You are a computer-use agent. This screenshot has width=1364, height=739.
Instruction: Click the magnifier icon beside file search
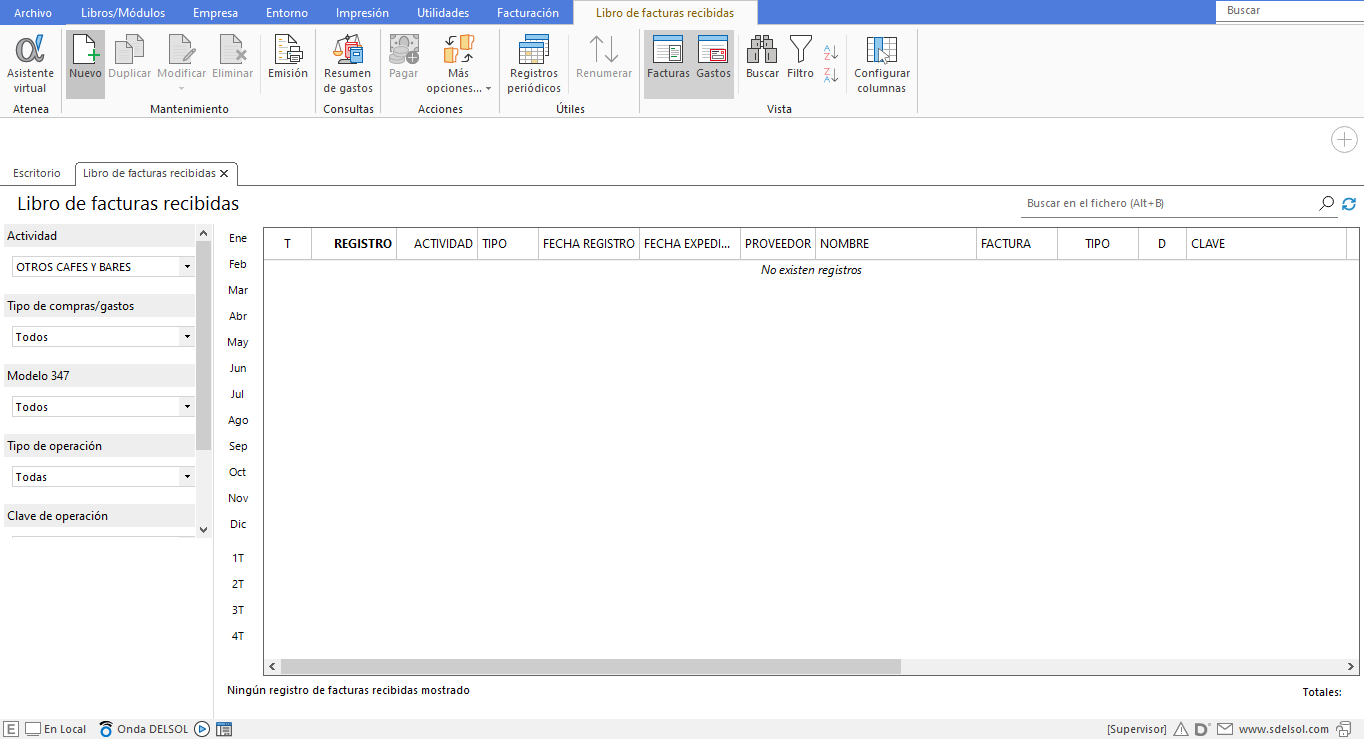click(1326, 203)
